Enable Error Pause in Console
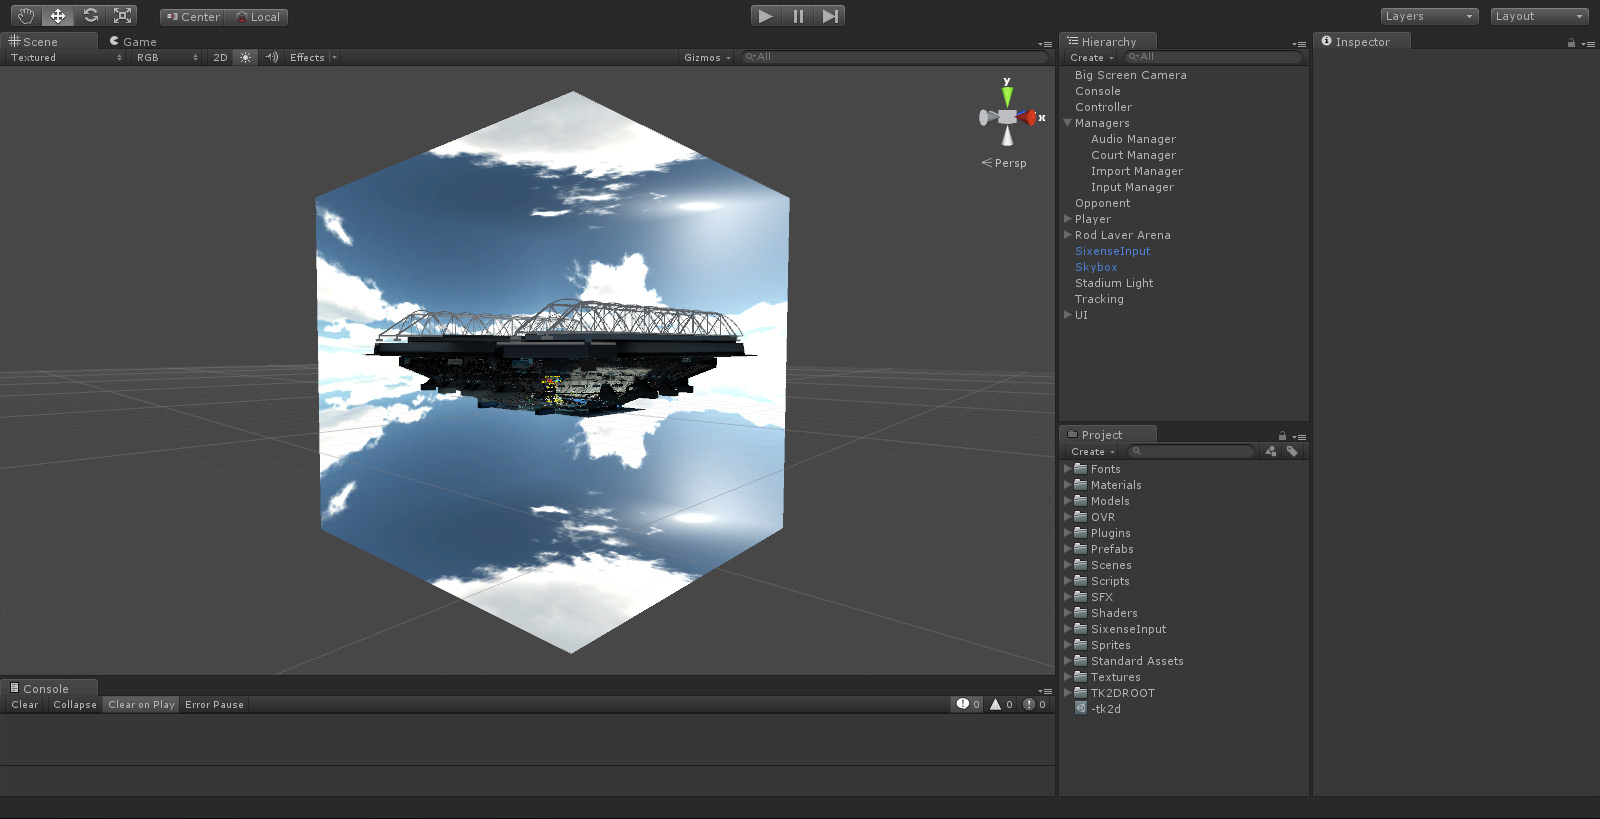The height and width of the screenshot is (819, 1600). [x=214, y=705]
